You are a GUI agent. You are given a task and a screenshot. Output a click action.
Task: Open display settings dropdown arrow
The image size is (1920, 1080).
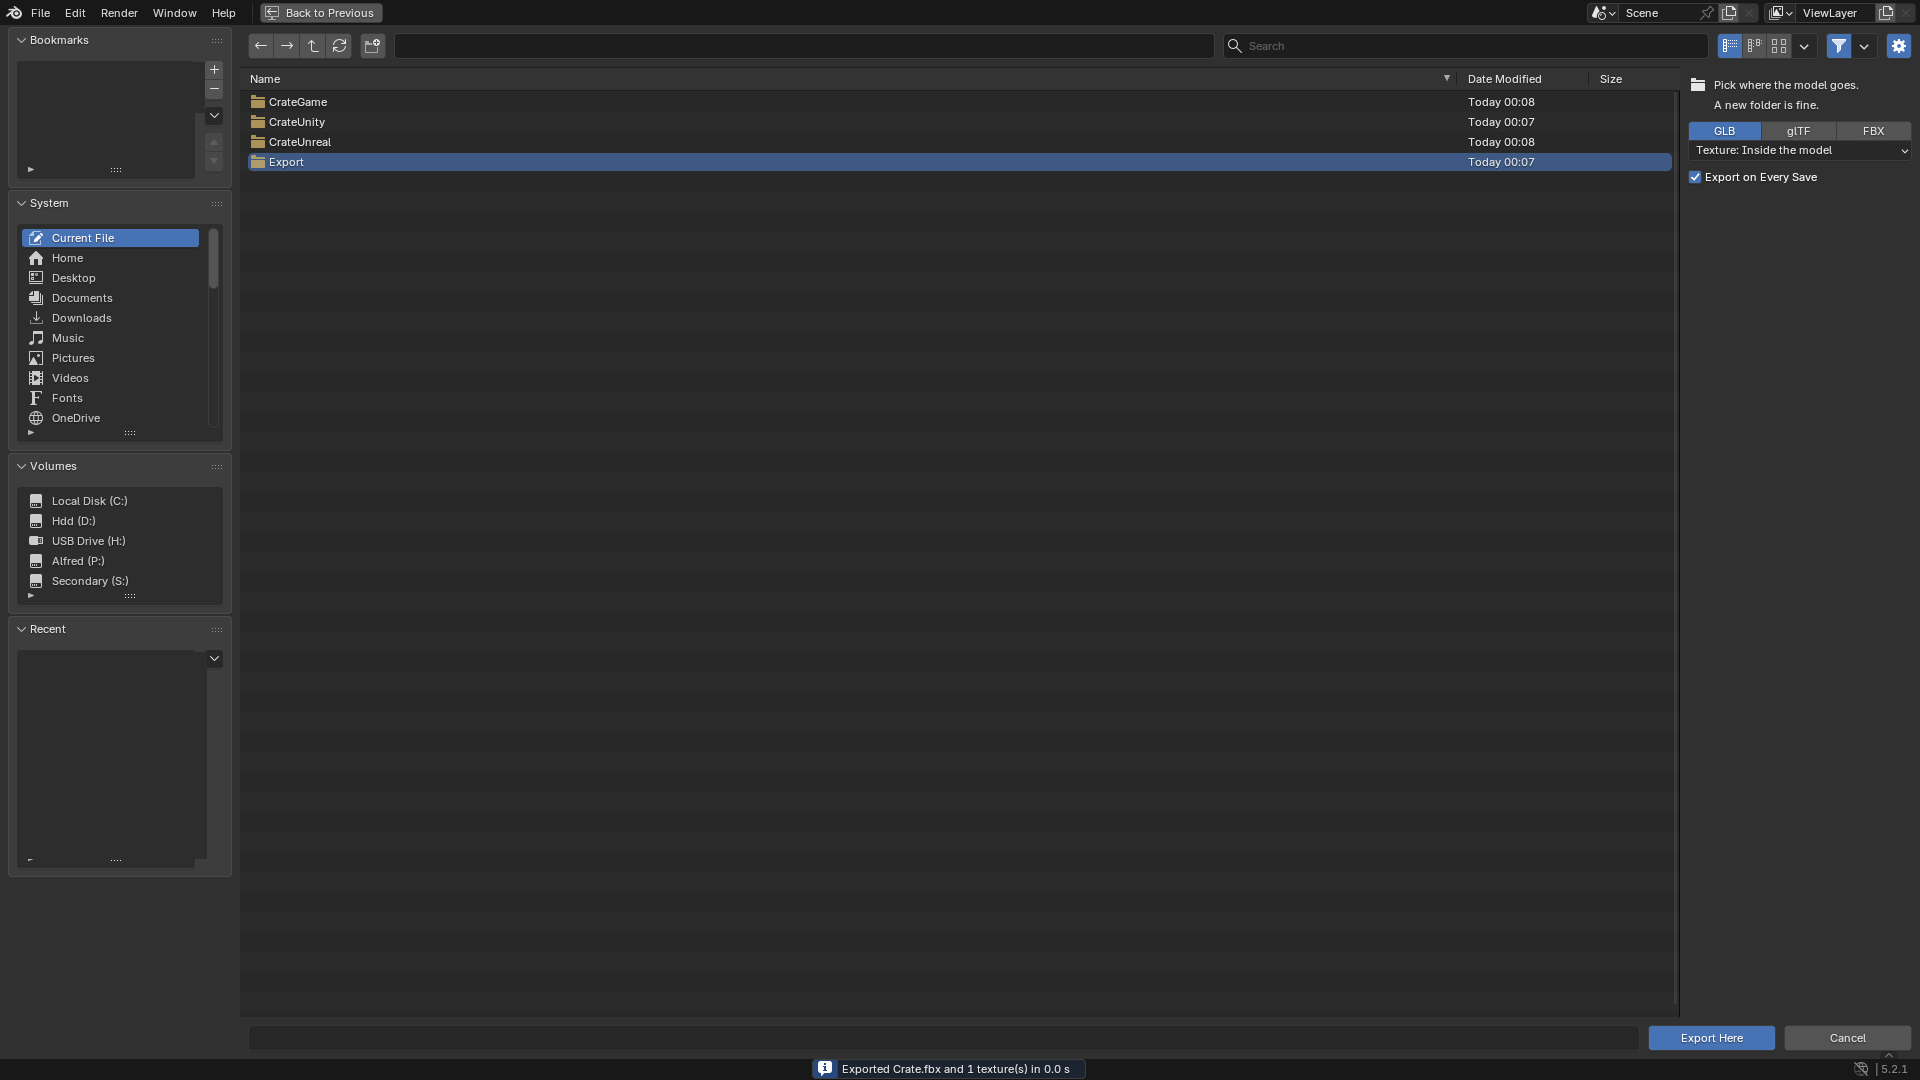click(x=1804, y=46)
